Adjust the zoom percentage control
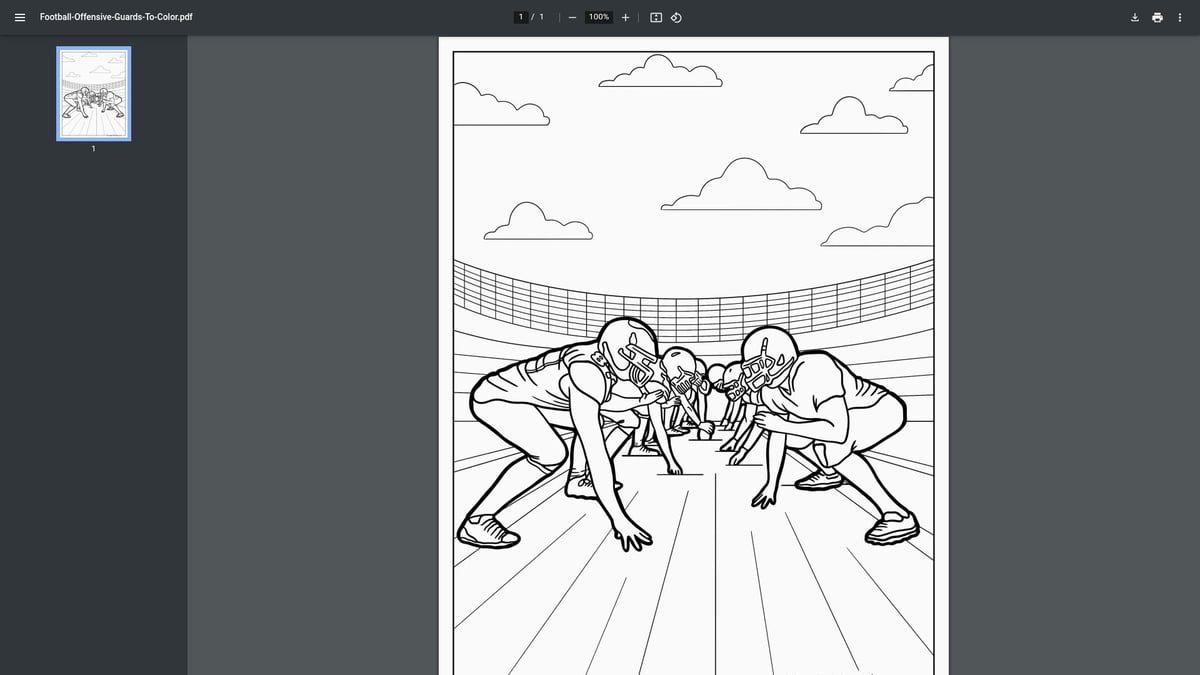Image resolution: width=1200 pixels, height=675 pixels. point(597,17)
